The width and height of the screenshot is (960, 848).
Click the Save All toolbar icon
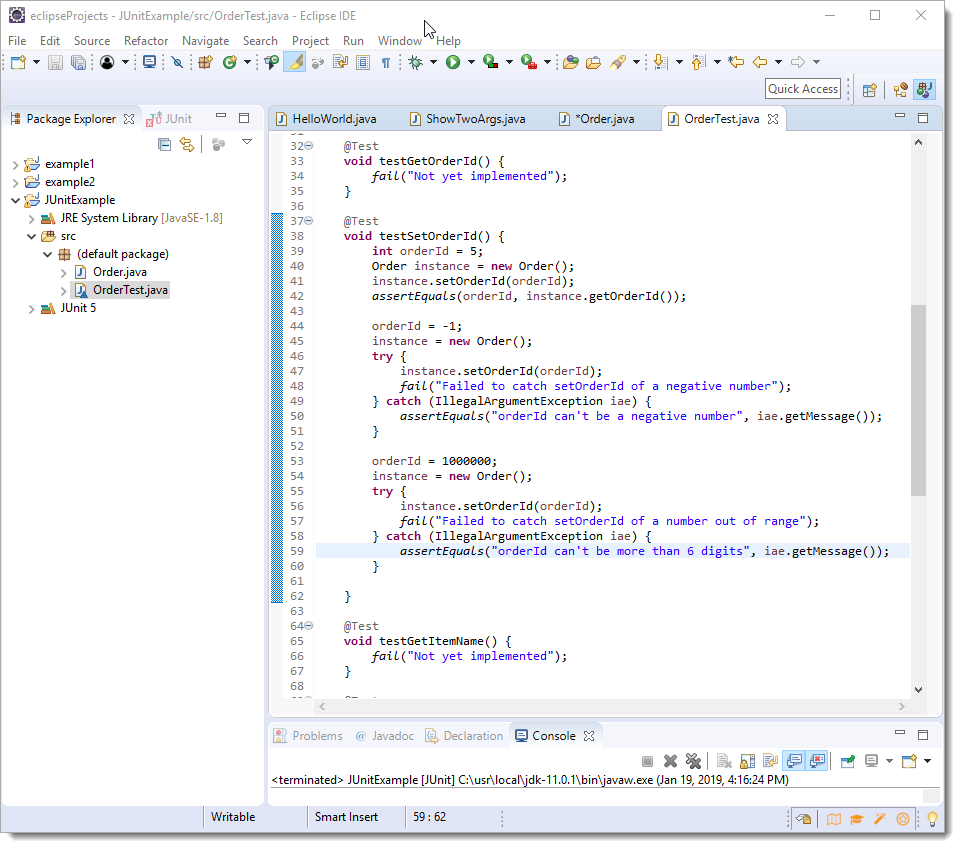tap(78, 62)
